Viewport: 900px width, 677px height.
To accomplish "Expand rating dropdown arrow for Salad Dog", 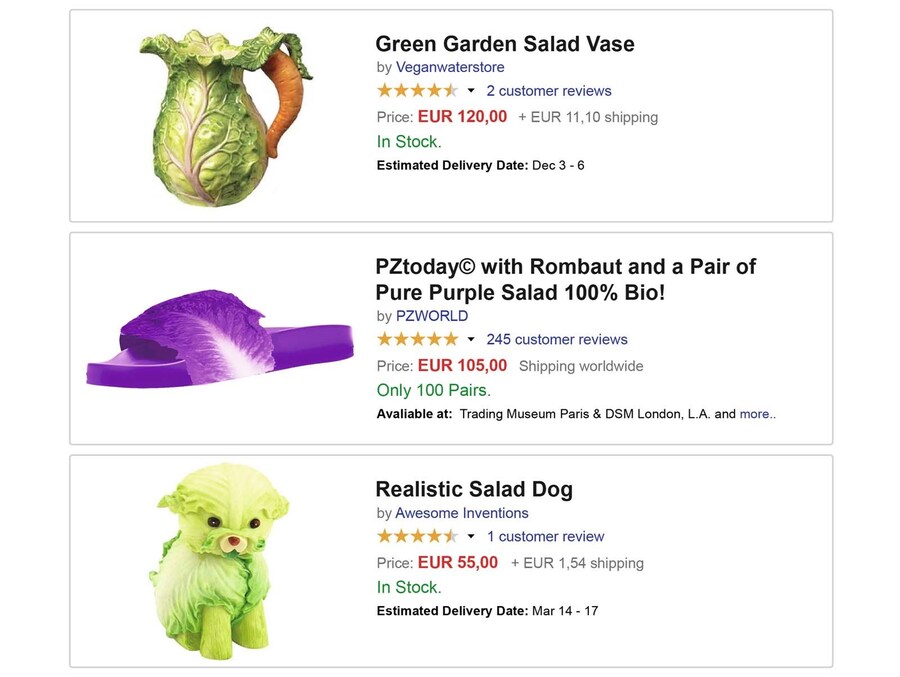I will [471, 537].
